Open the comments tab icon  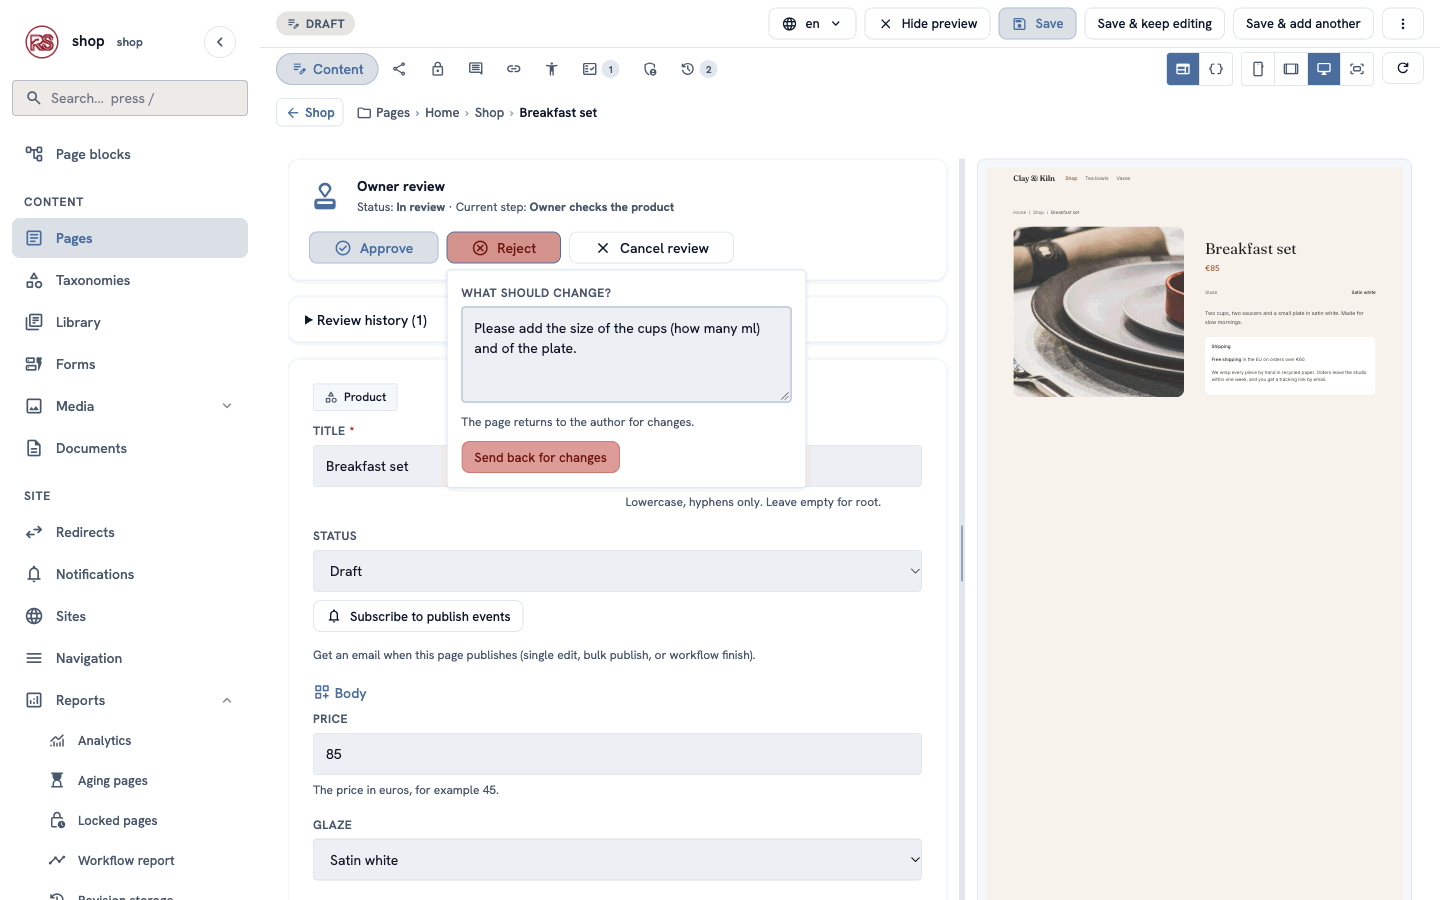[475, 69]
